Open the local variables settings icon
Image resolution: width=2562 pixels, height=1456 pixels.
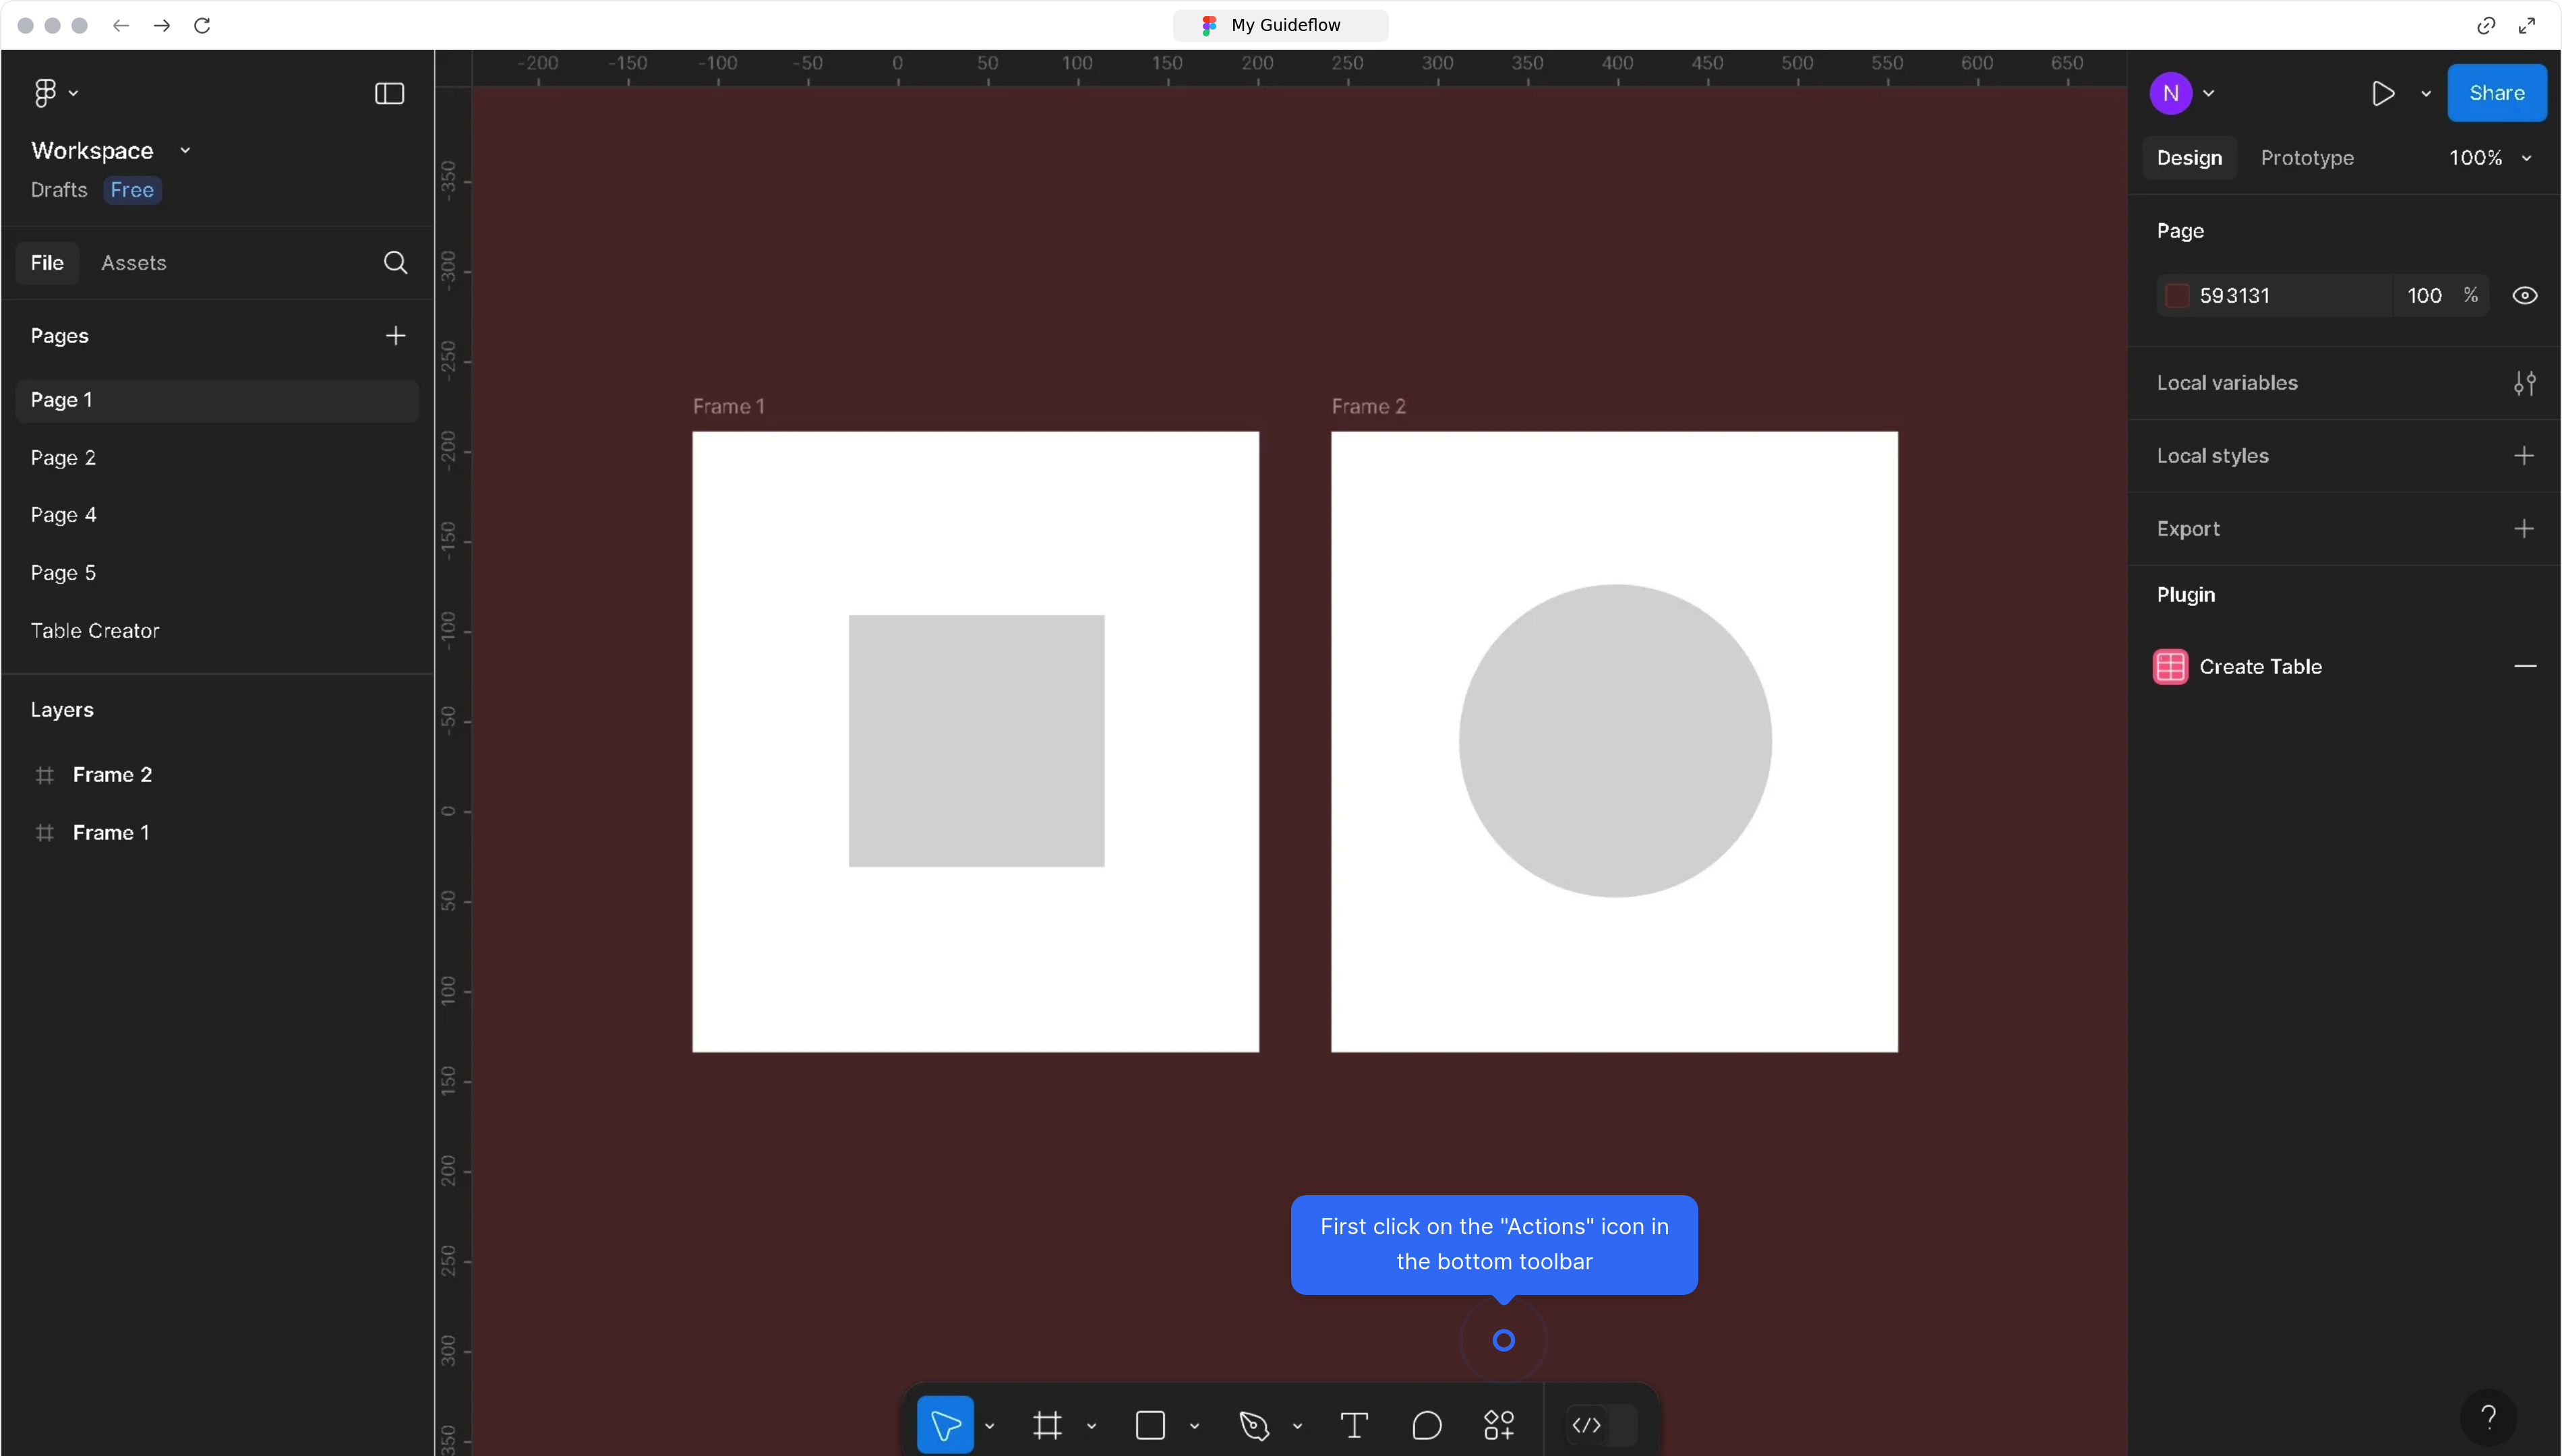pyautogui.click(x=2526, y=382)
